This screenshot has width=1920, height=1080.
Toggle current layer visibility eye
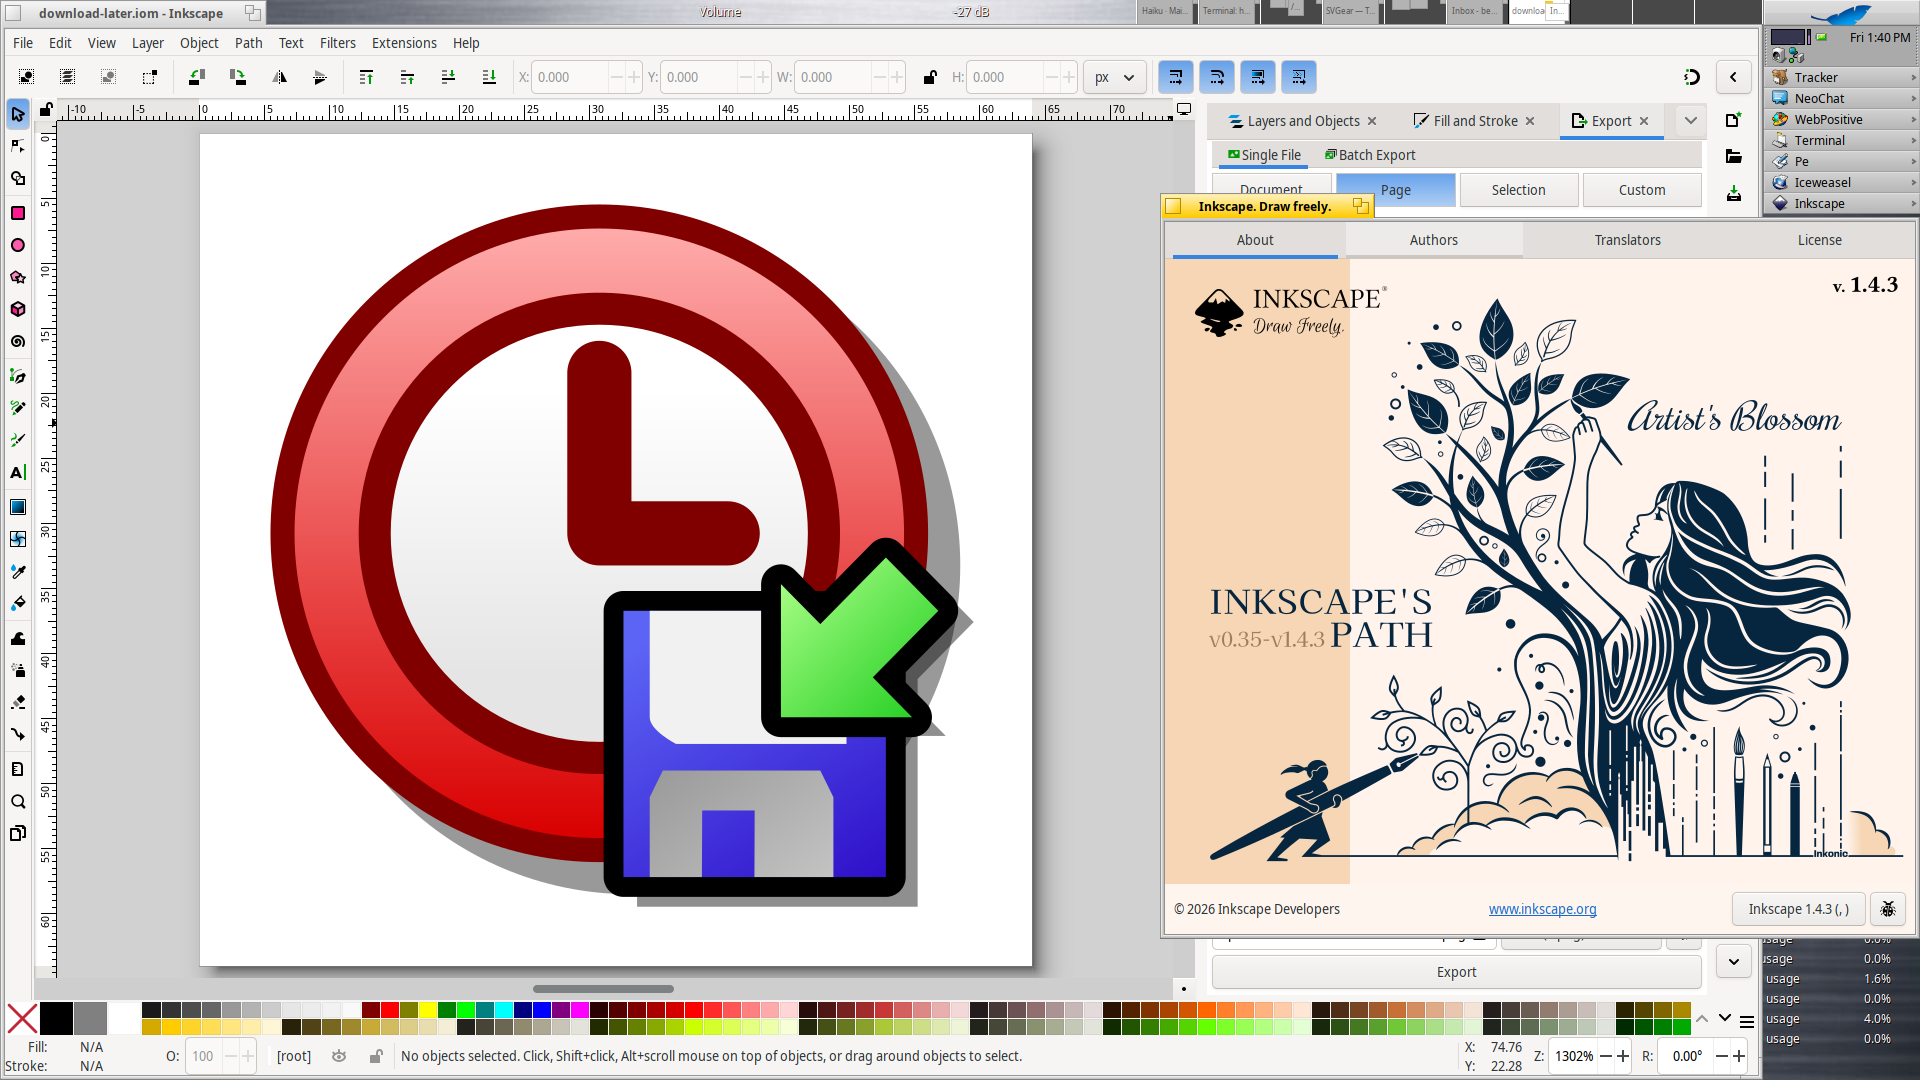(x=339, y=1056)
